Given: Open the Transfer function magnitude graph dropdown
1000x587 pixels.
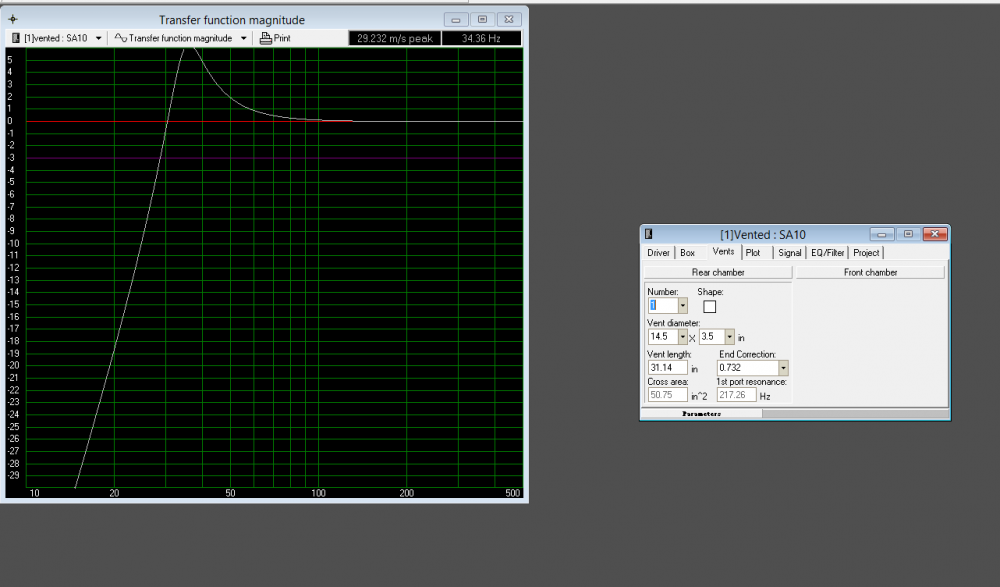Looking at the screenshot, I should 243,38.
